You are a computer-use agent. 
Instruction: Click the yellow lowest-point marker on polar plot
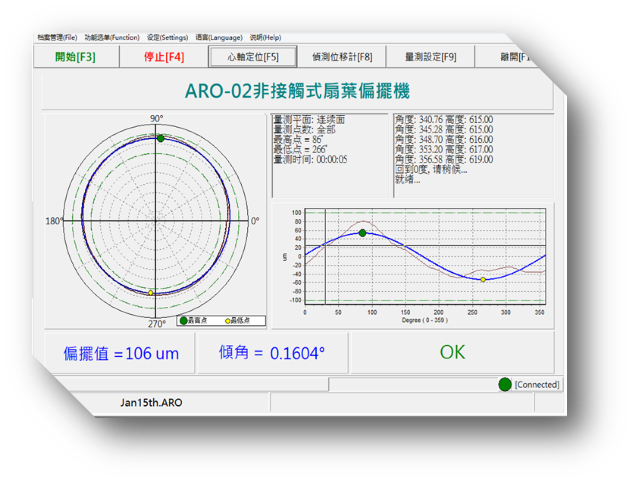150,293
